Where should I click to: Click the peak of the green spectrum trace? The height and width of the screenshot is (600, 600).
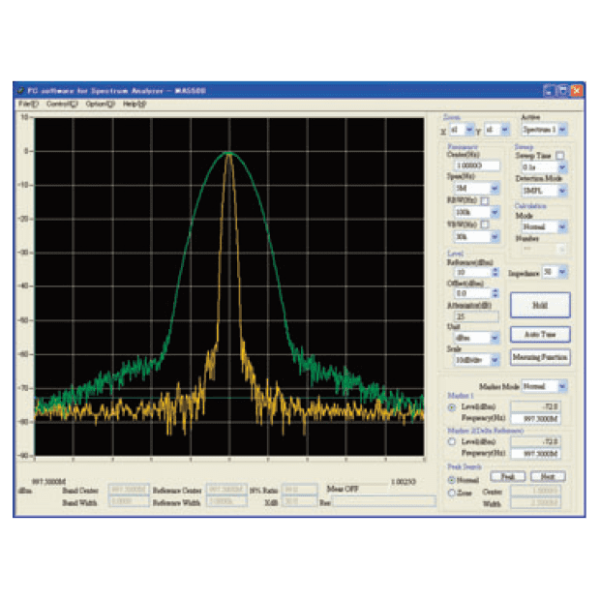pos(229,153)
